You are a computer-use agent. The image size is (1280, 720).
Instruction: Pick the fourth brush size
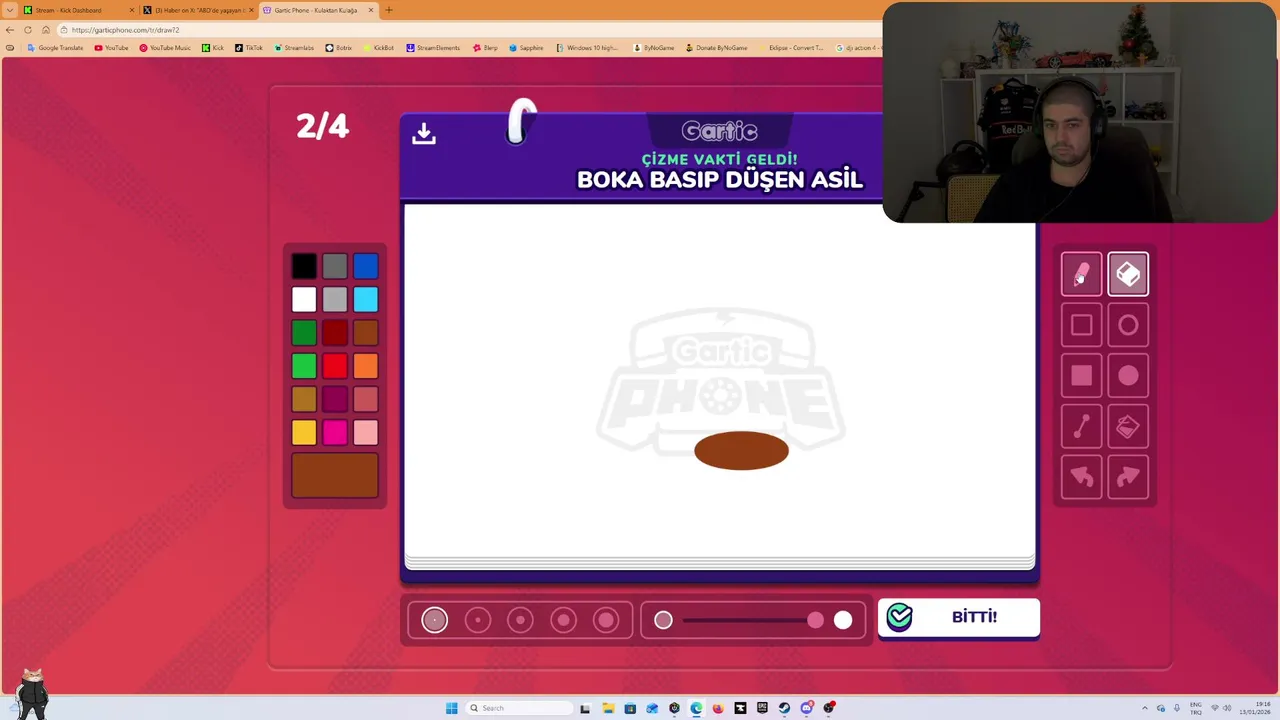(563, 620)
